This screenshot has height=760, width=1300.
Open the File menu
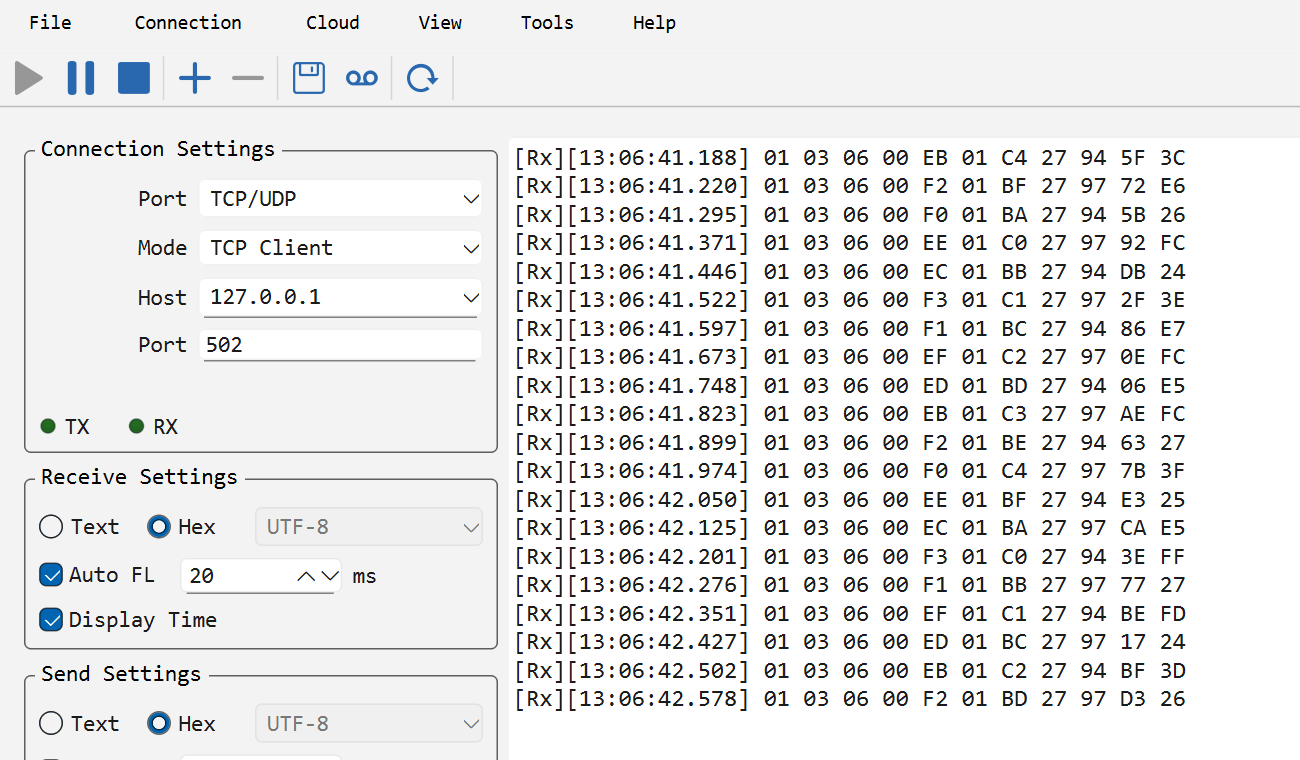click(x=50, y=22)
